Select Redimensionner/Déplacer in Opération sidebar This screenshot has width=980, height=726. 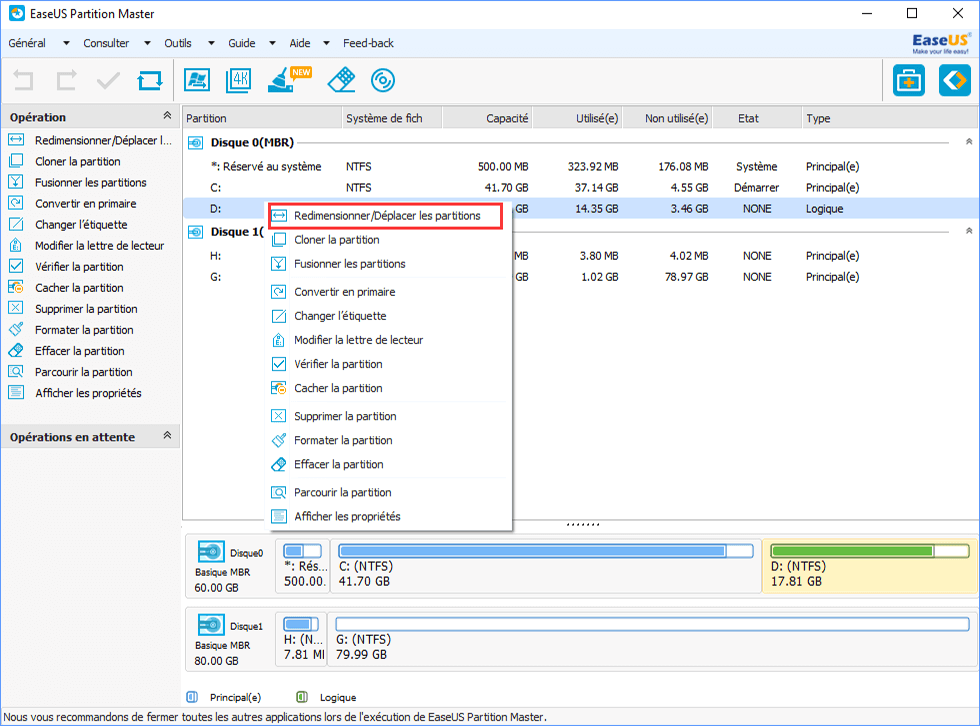pos(91,141)
